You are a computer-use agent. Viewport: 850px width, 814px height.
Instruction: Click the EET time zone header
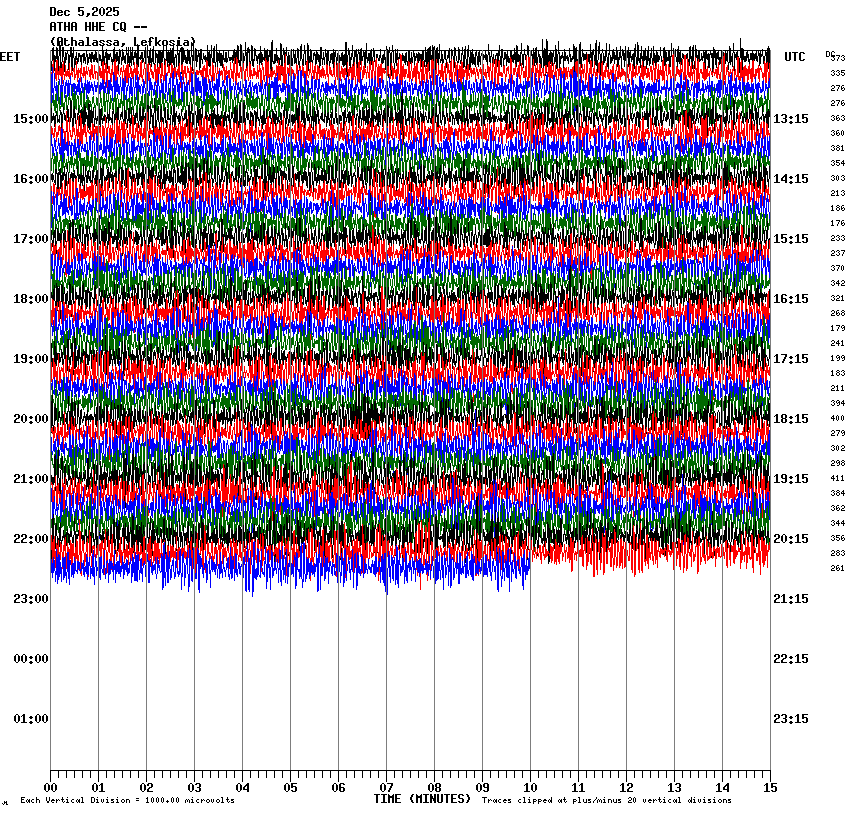point(10,57)
